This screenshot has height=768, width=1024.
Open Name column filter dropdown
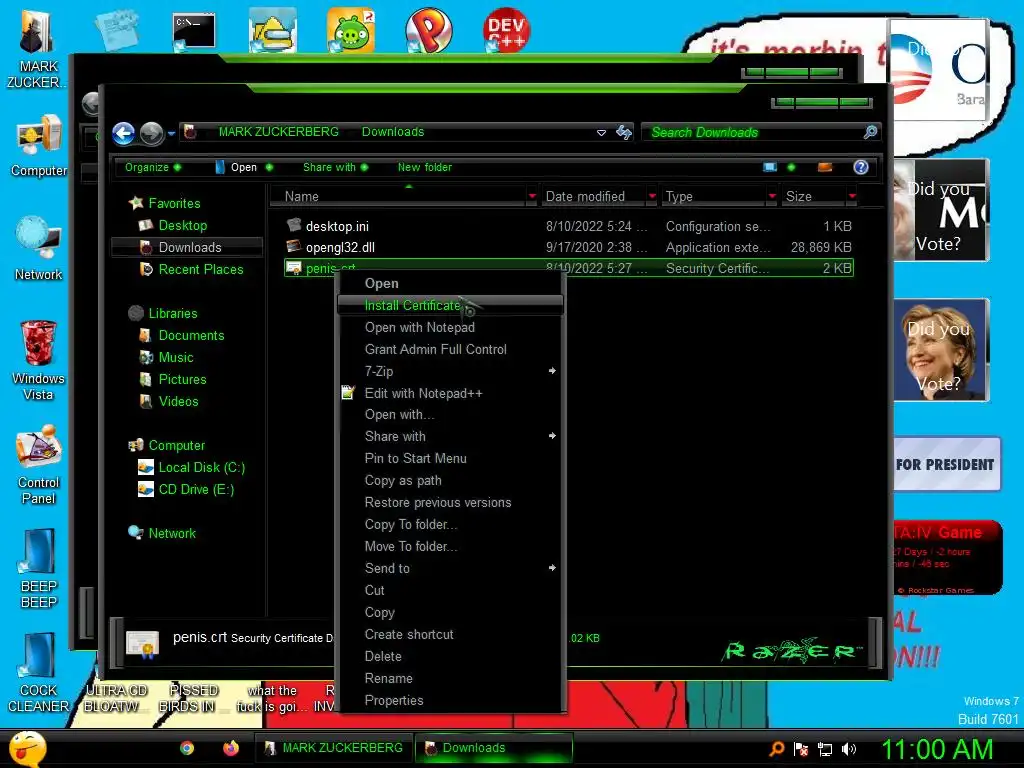pyautogui.click(x=532, y=196)
